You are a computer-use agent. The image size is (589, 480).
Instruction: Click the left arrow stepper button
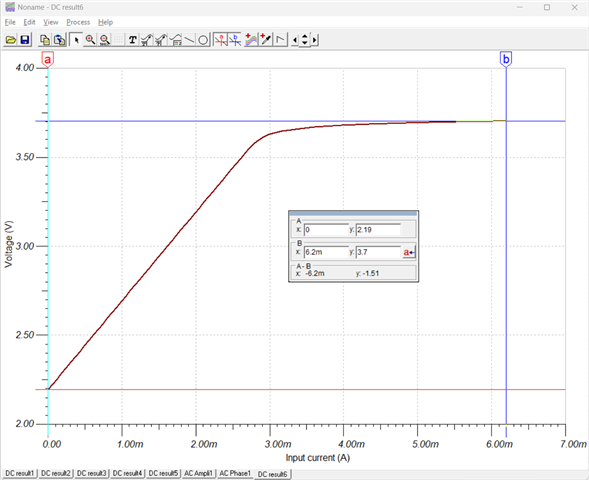tap(295, 40)
